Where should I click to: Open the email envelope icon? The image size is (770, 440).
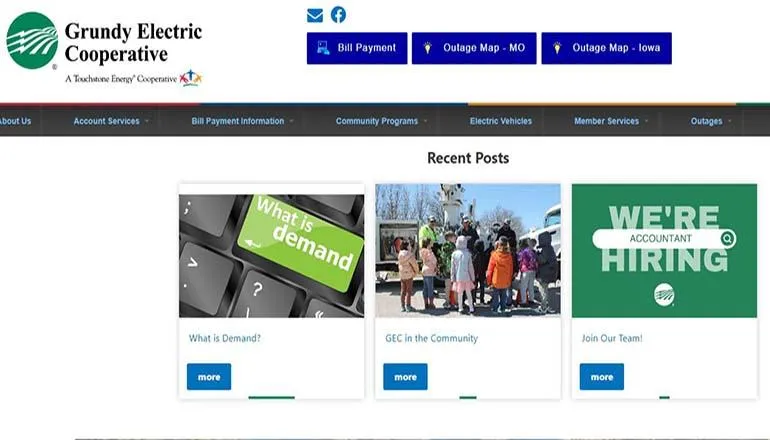[x=315, y=16]
